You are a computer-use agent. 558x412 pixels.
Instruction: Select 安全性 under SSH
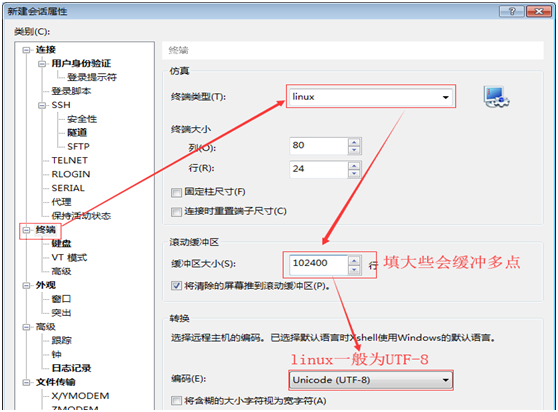[82, 119]
